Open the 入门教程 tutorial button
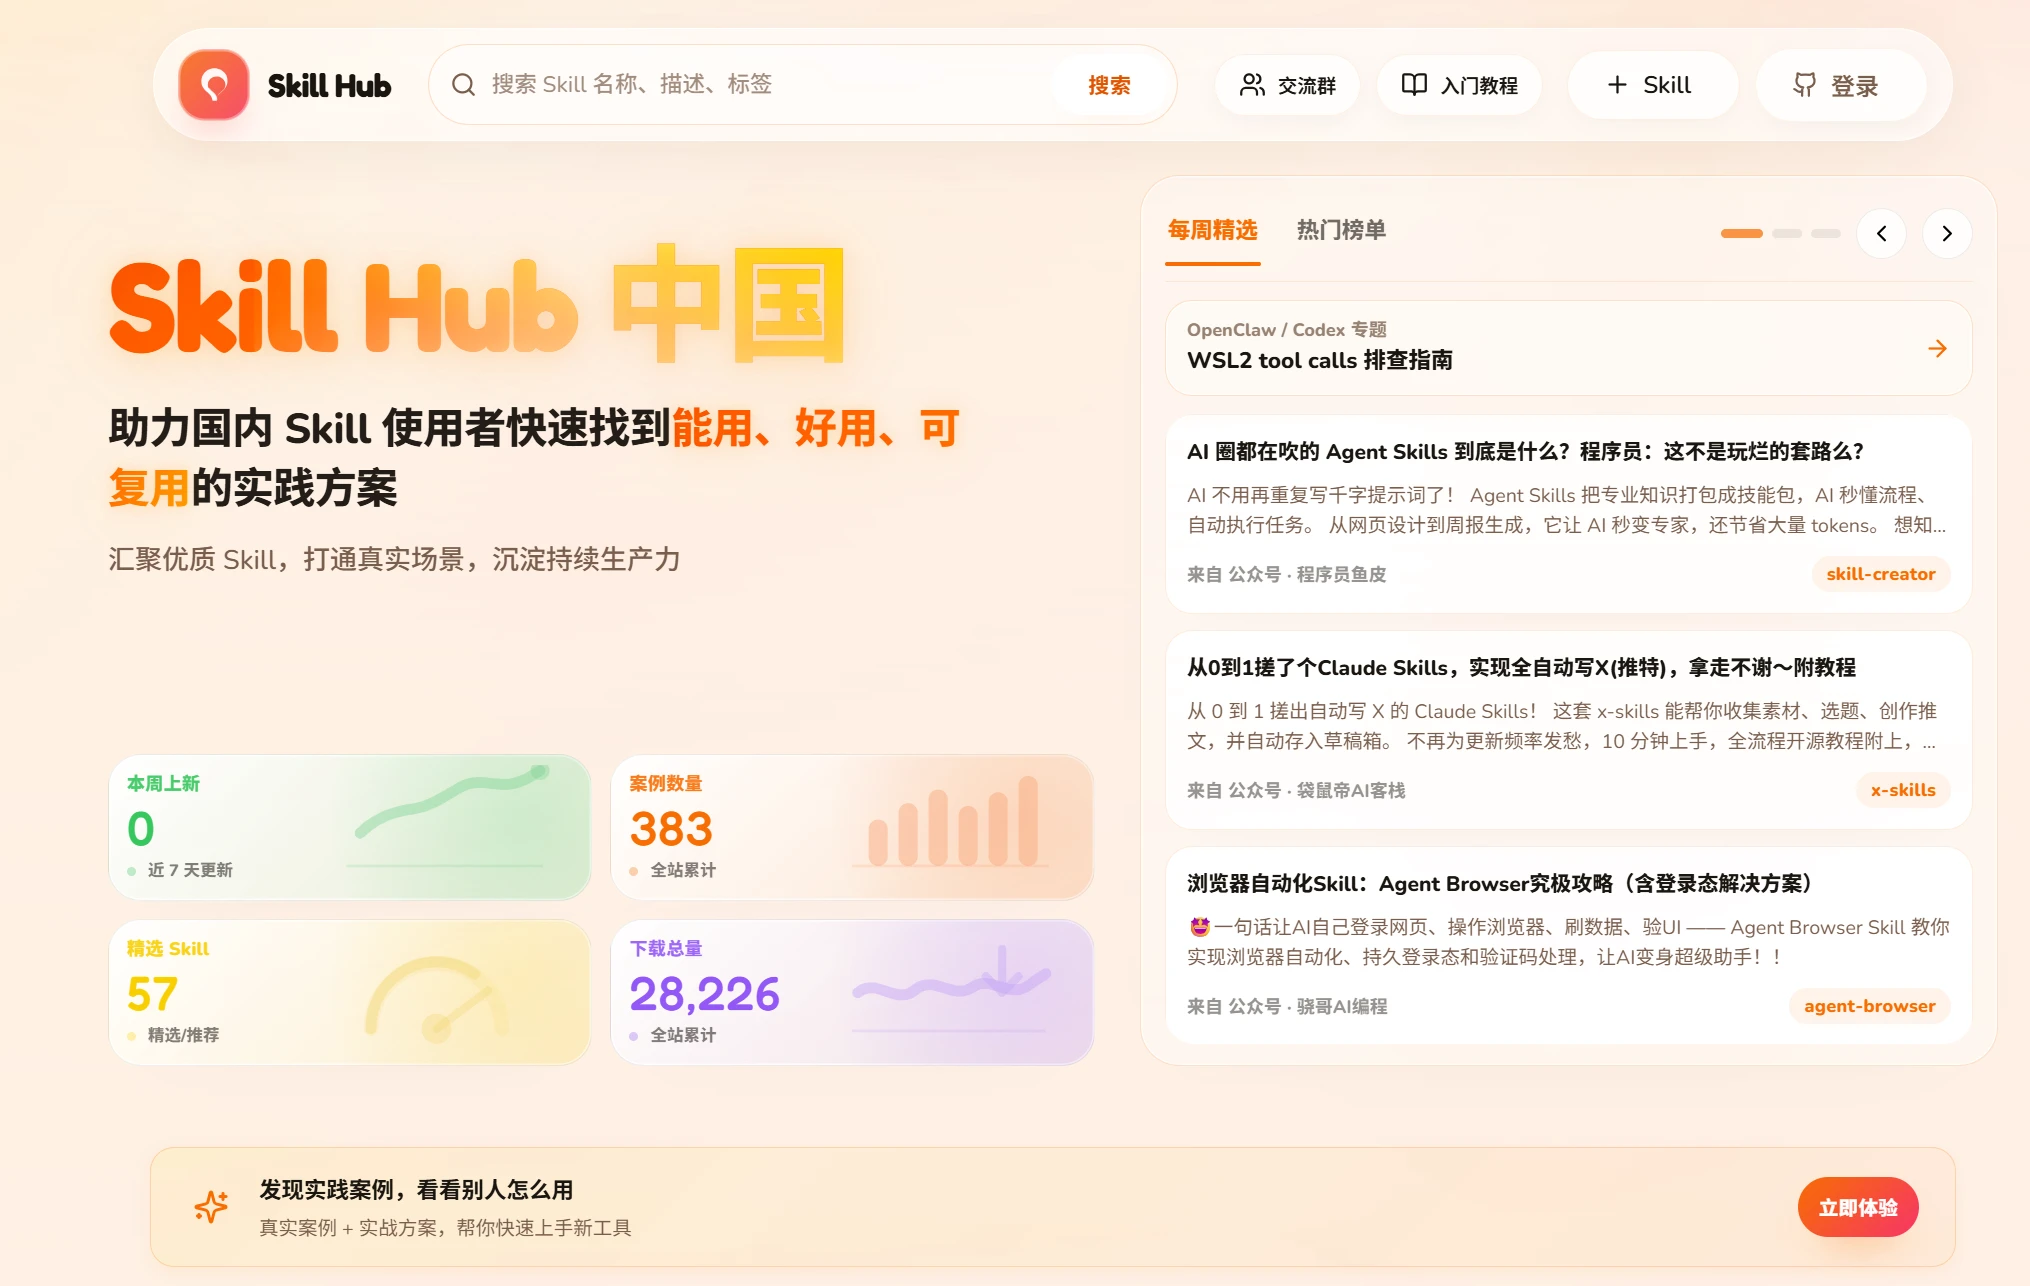2030x1286 pixels. tap(1459, 85)
